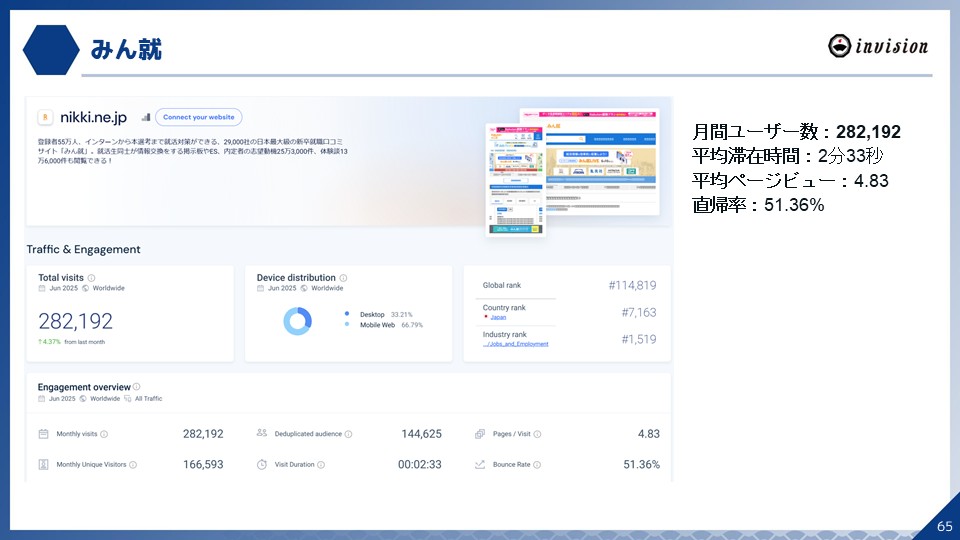Click the Country rank value #7,163
This screenshot has height=540, width=960.
click(x=639, y=312)
